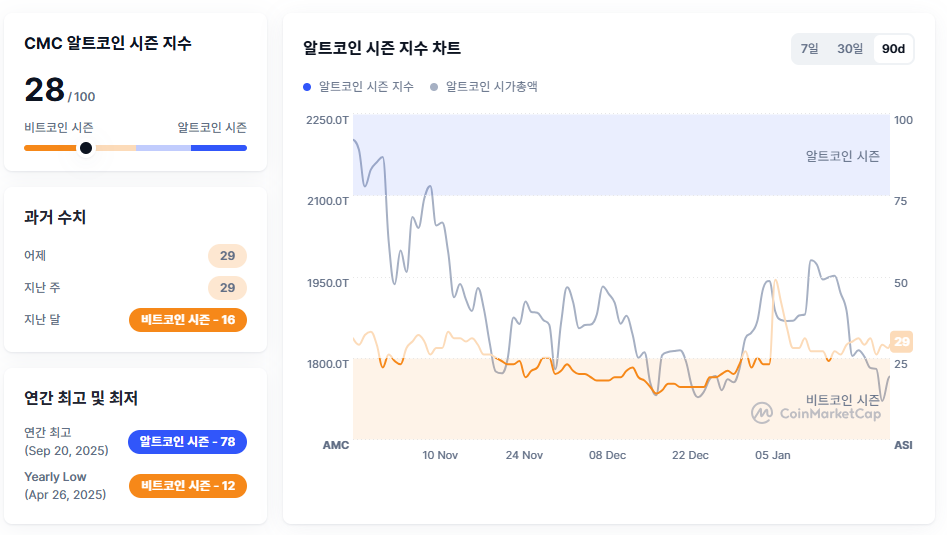
Task: Click the 비트코인 시즌 zone label in chart
Action: click(843, 399)
